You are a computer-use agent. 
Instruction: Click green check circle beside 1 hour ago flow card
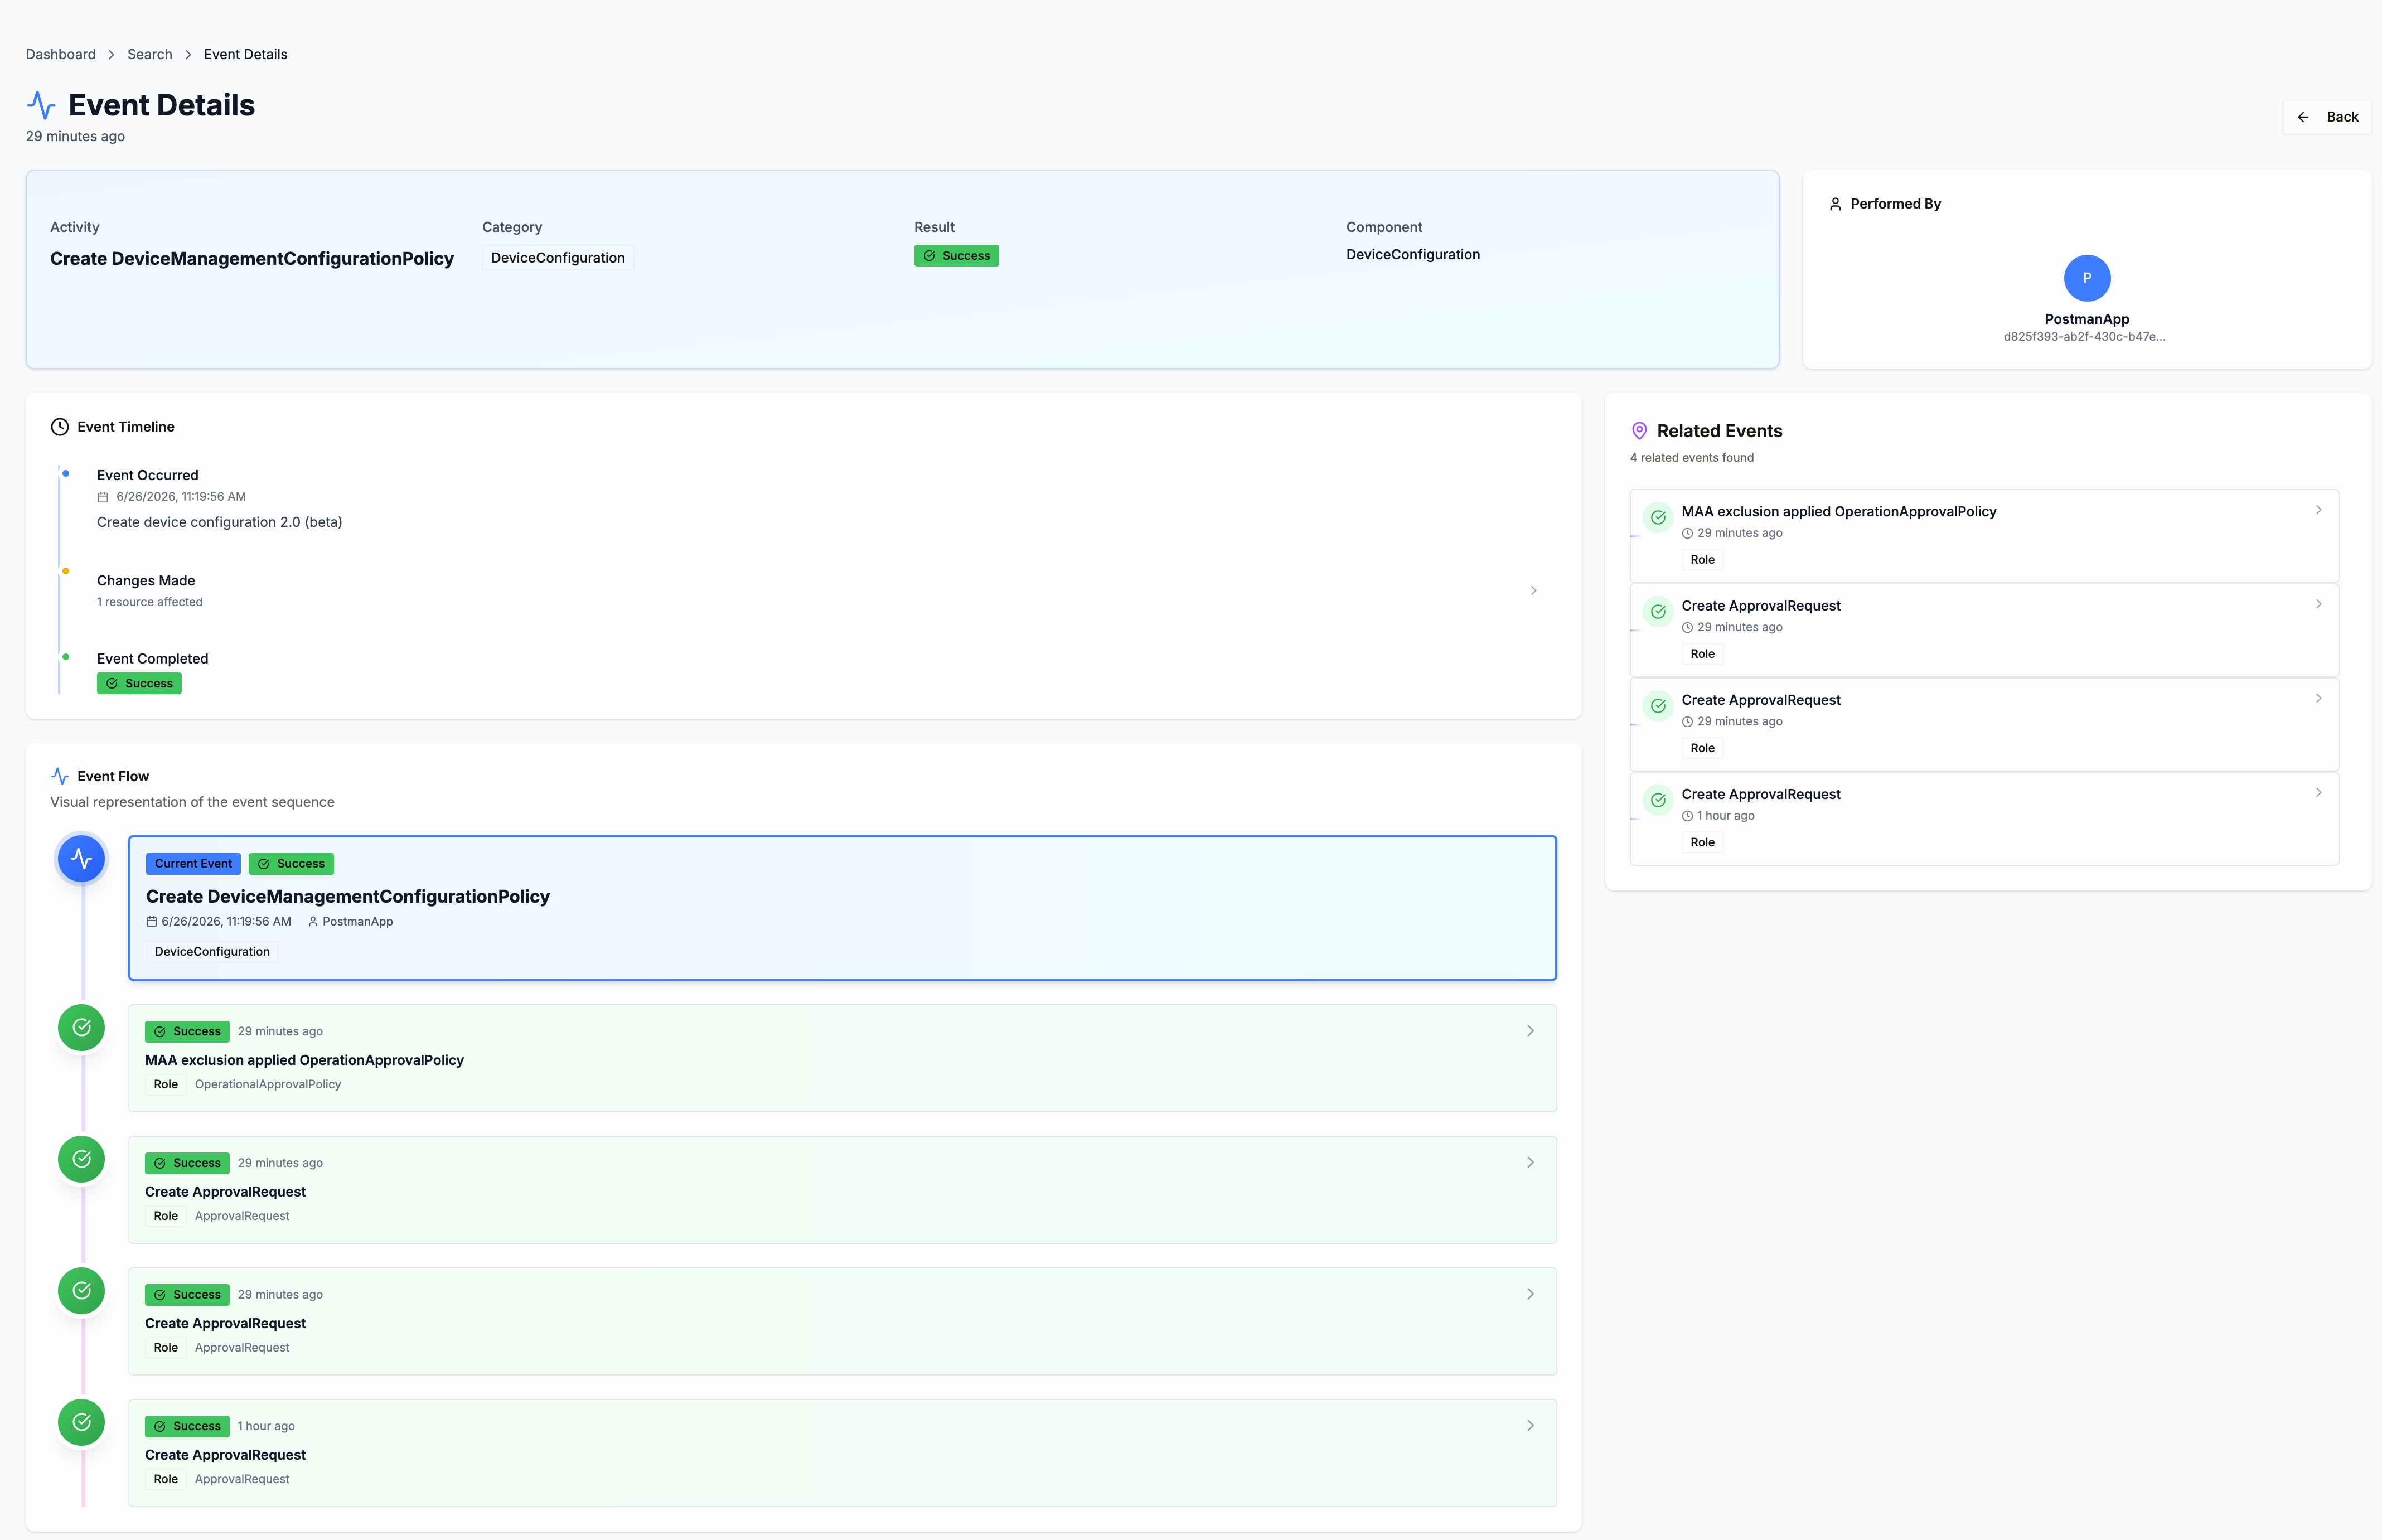point(82,1422)
